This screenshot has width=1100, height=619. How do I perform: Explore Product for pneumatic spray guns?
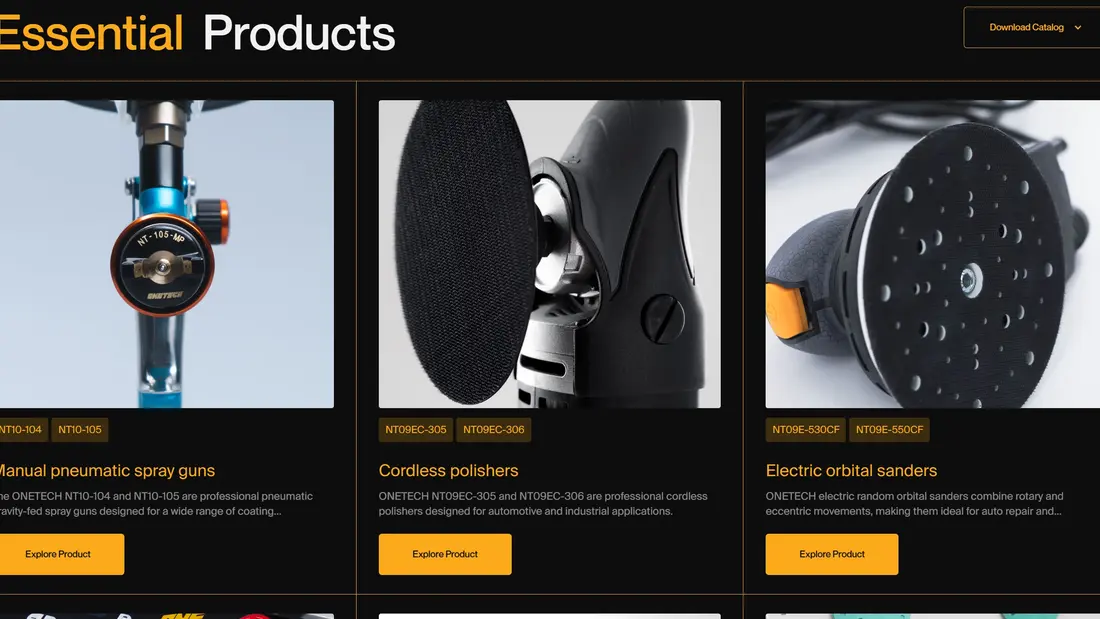tap(60, 554)
